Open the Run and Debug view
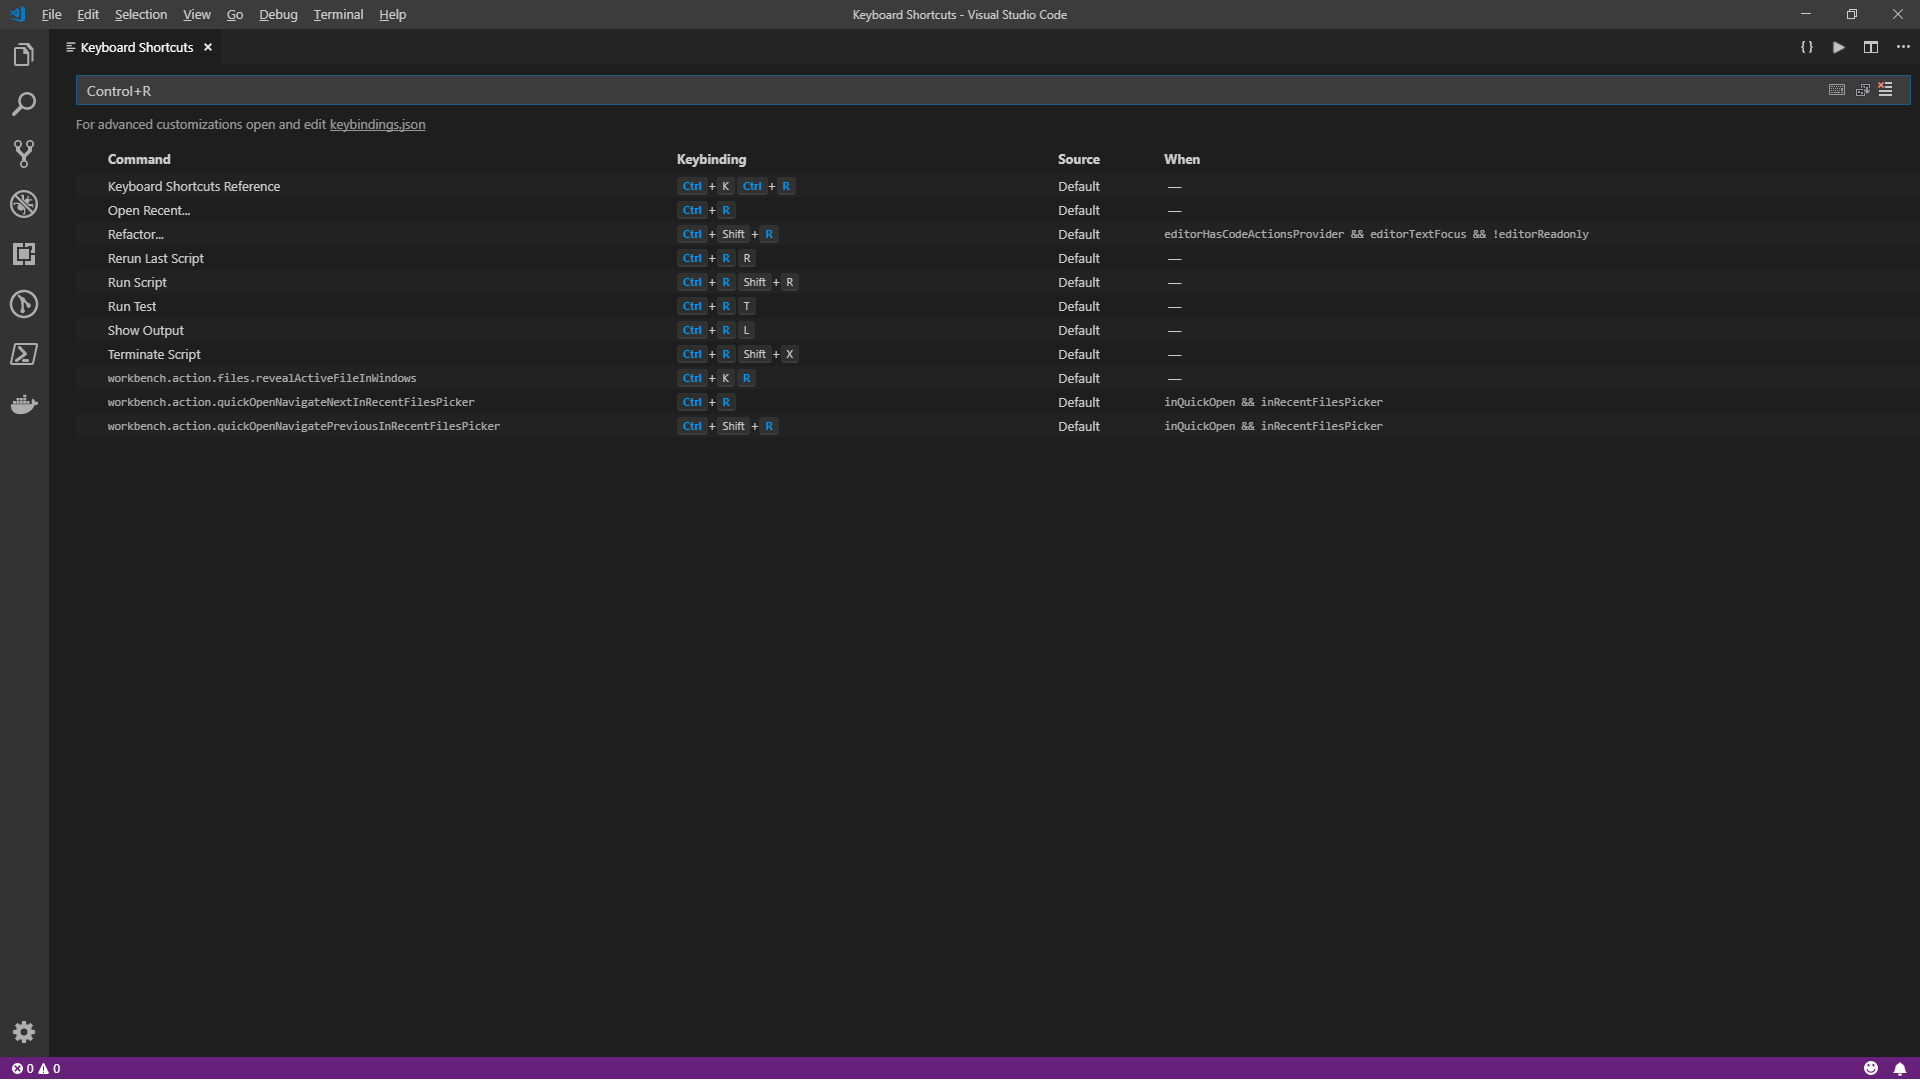Viewport: 1920px width, 1080px height. point(24,204)
